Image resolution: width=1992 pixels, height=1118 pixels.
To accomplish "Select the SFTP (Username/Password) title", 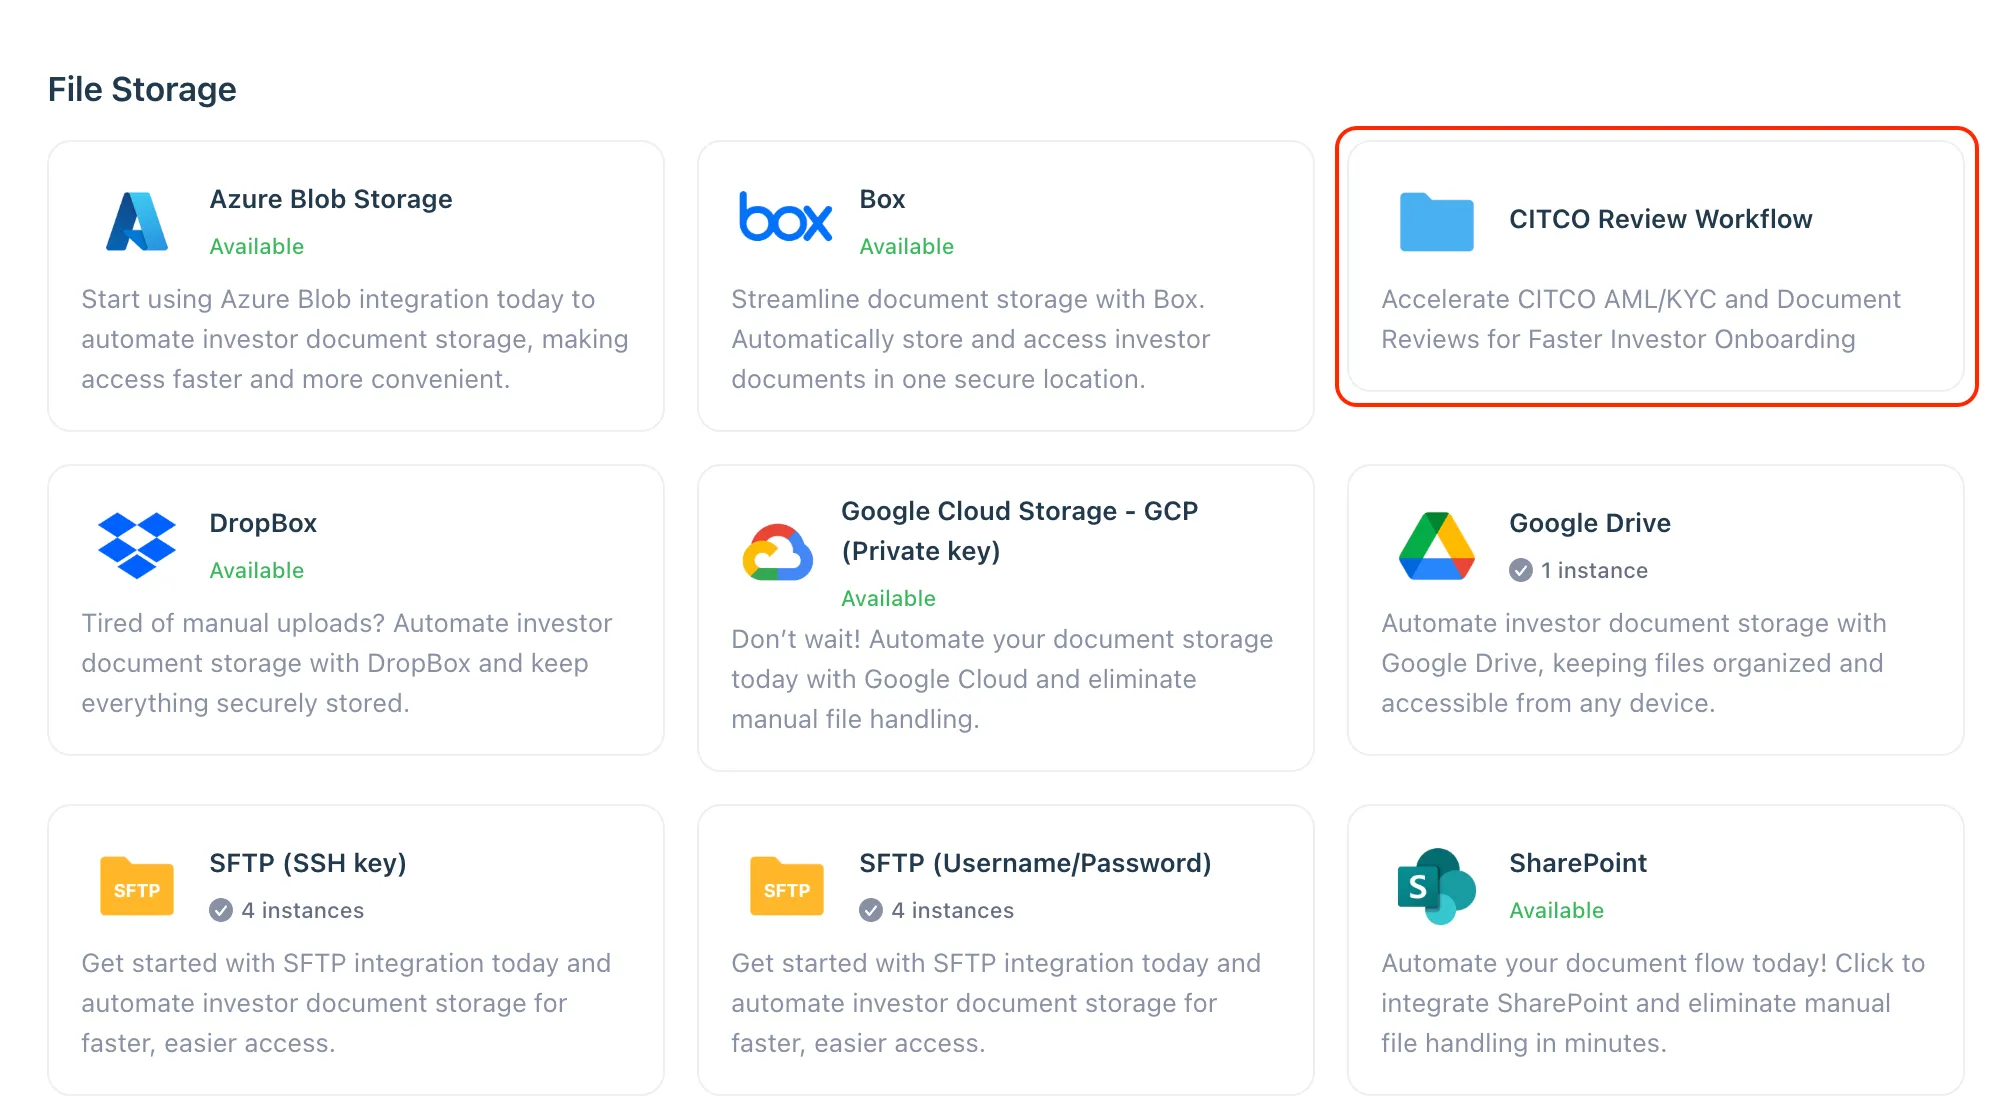I will [x=1035, y=863].
